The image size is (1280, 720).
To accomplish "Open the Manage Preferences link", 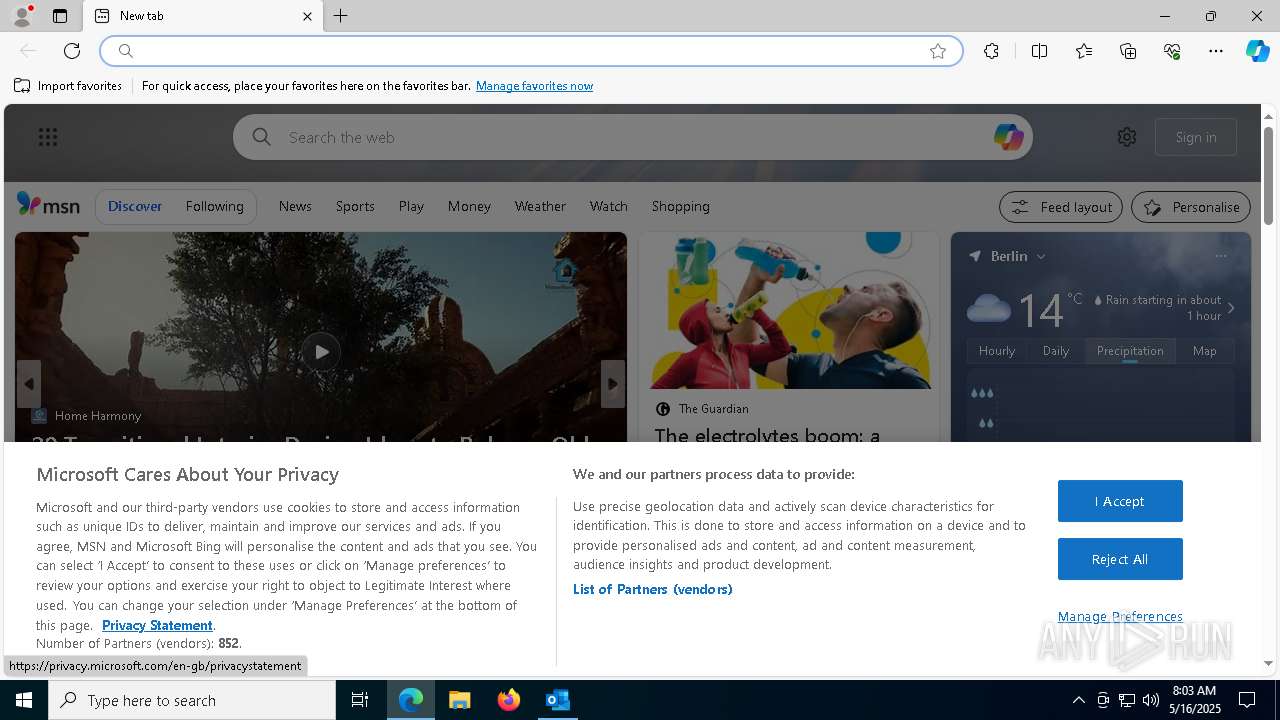I will 1120,617.
